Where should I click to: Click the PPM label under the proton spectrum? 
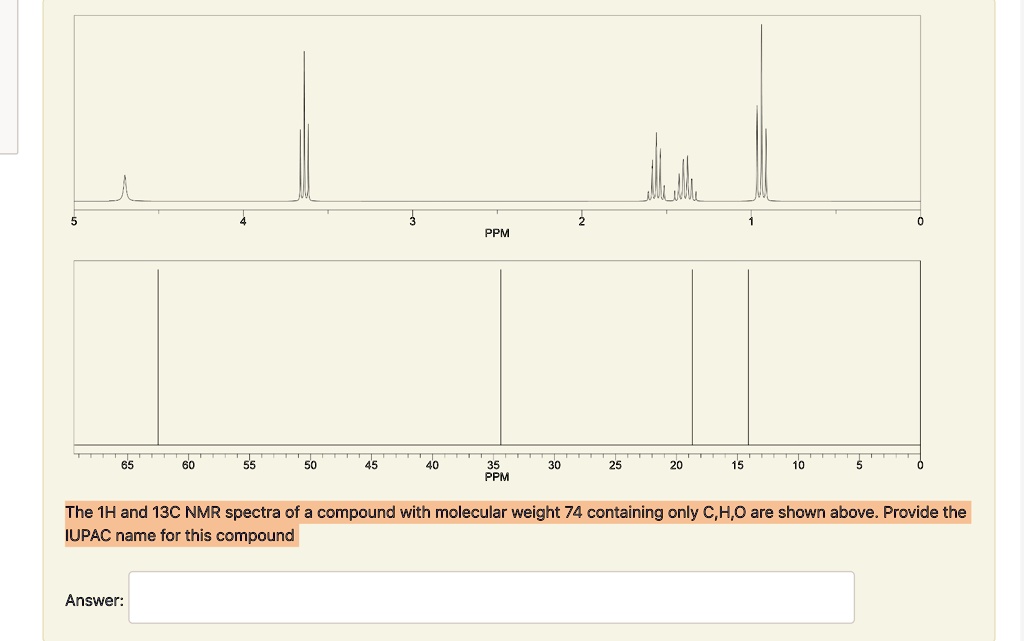click(497, 232)
